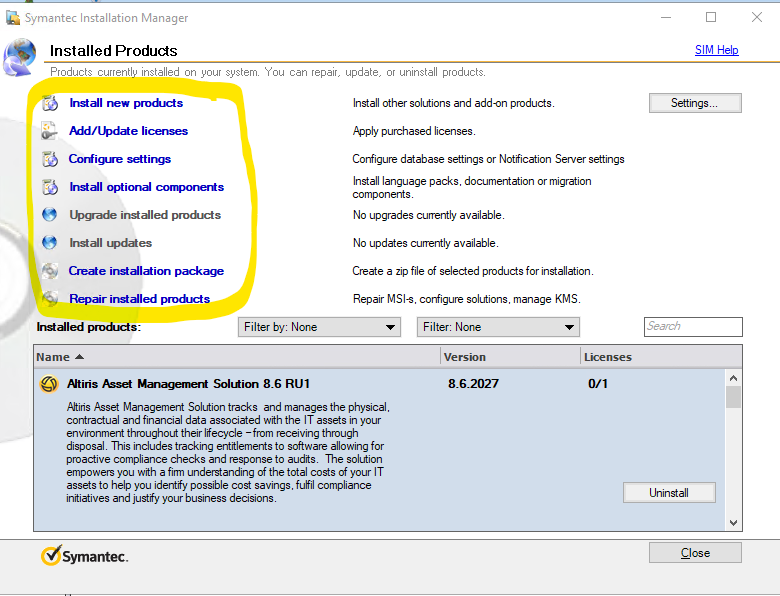Click 'Apply purchased licenses.' description
The image size is (780, 596).
(414, 131)
